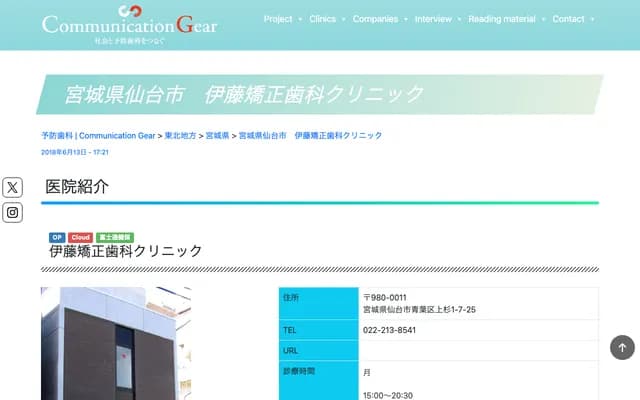Open the Reading material menu
The height and width of the screenshot is (400, 640).
coord(502,19)
